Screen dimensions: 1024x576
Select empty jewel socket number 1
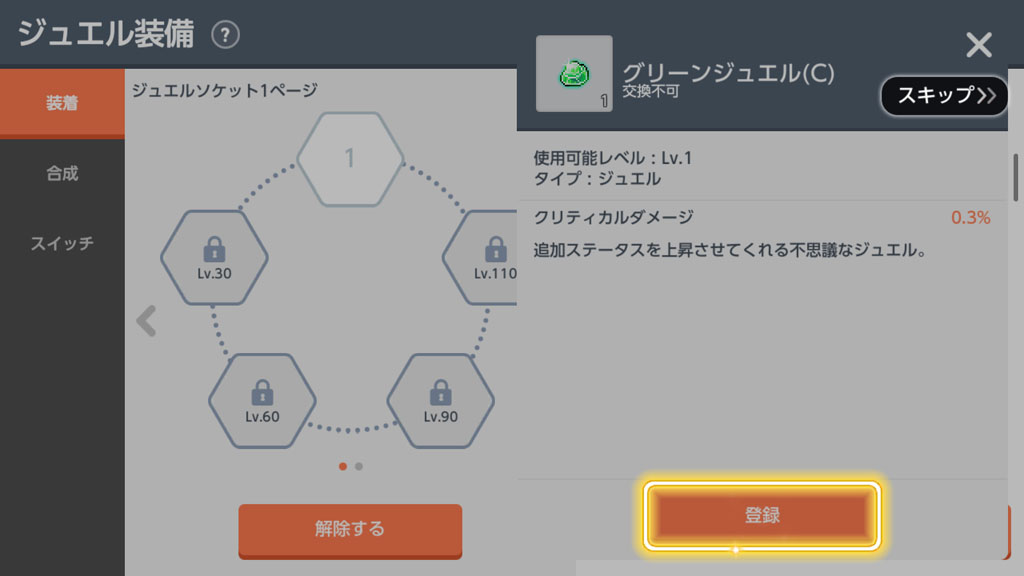(351, 159)
